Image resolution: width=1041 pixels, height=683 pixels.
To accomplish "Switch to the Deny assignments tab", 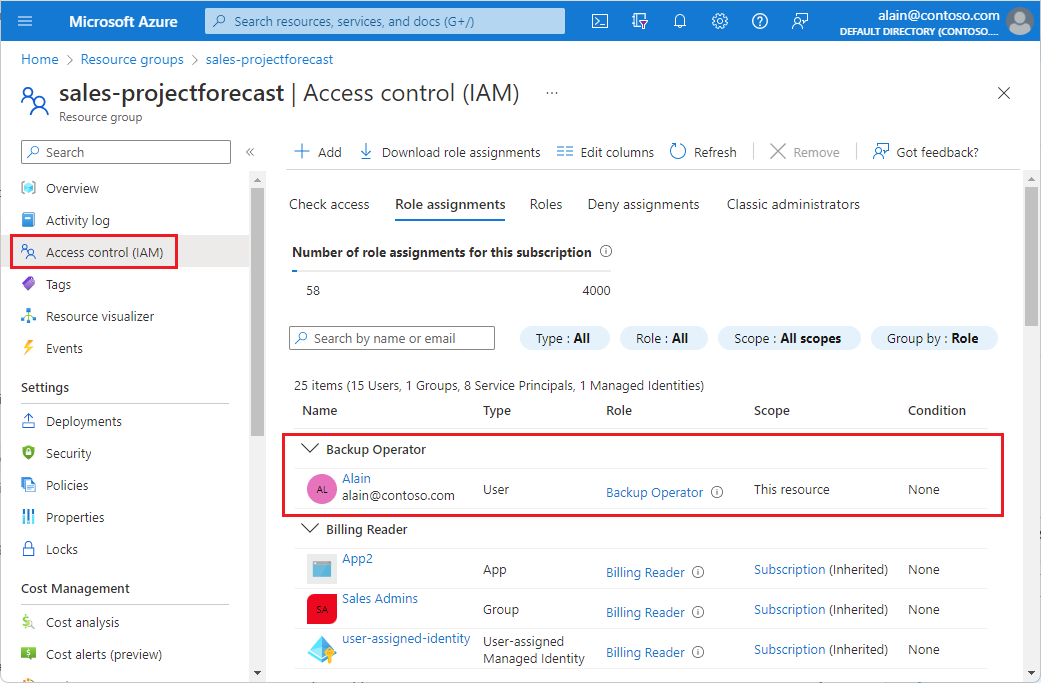I will coord(643,204).
